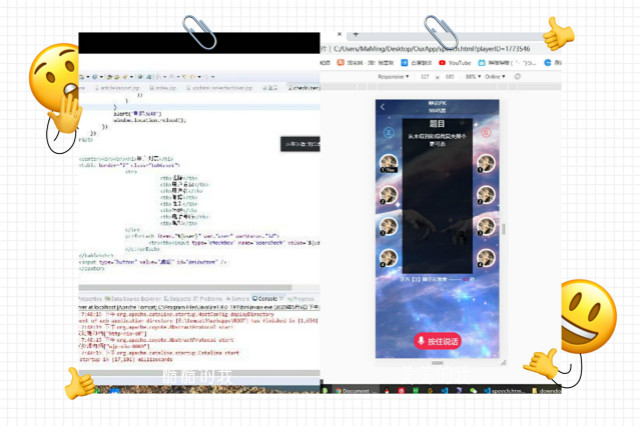Click the device frame corner resize handle

(504, 362)
